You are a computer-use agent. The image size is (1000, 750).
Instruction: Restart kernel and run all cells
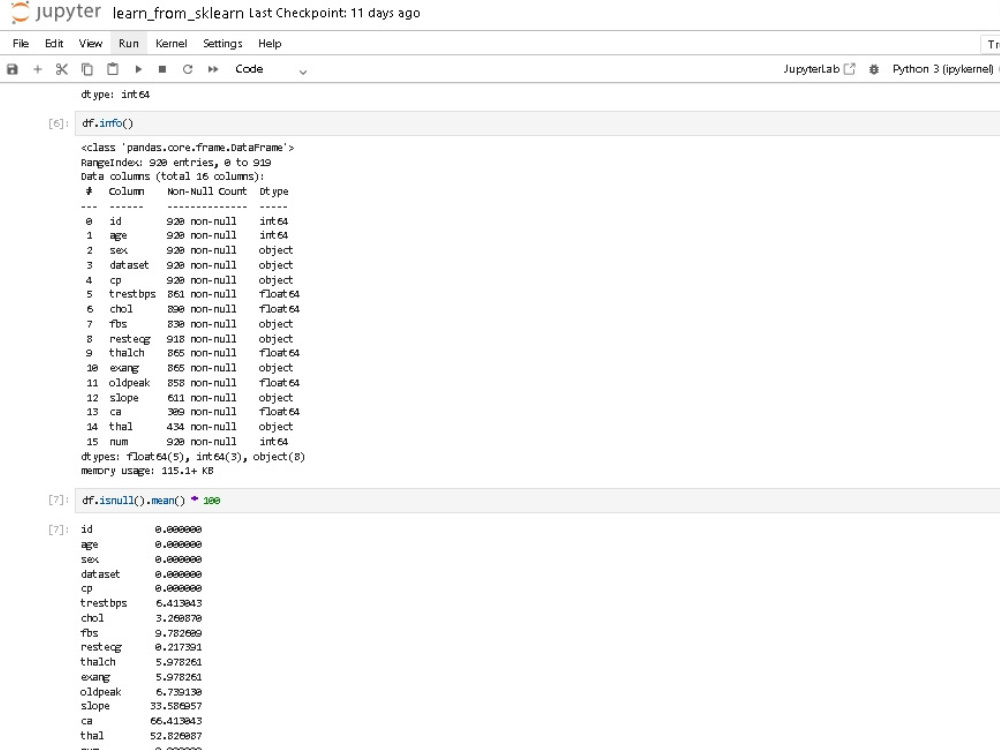tap(213, 69)
